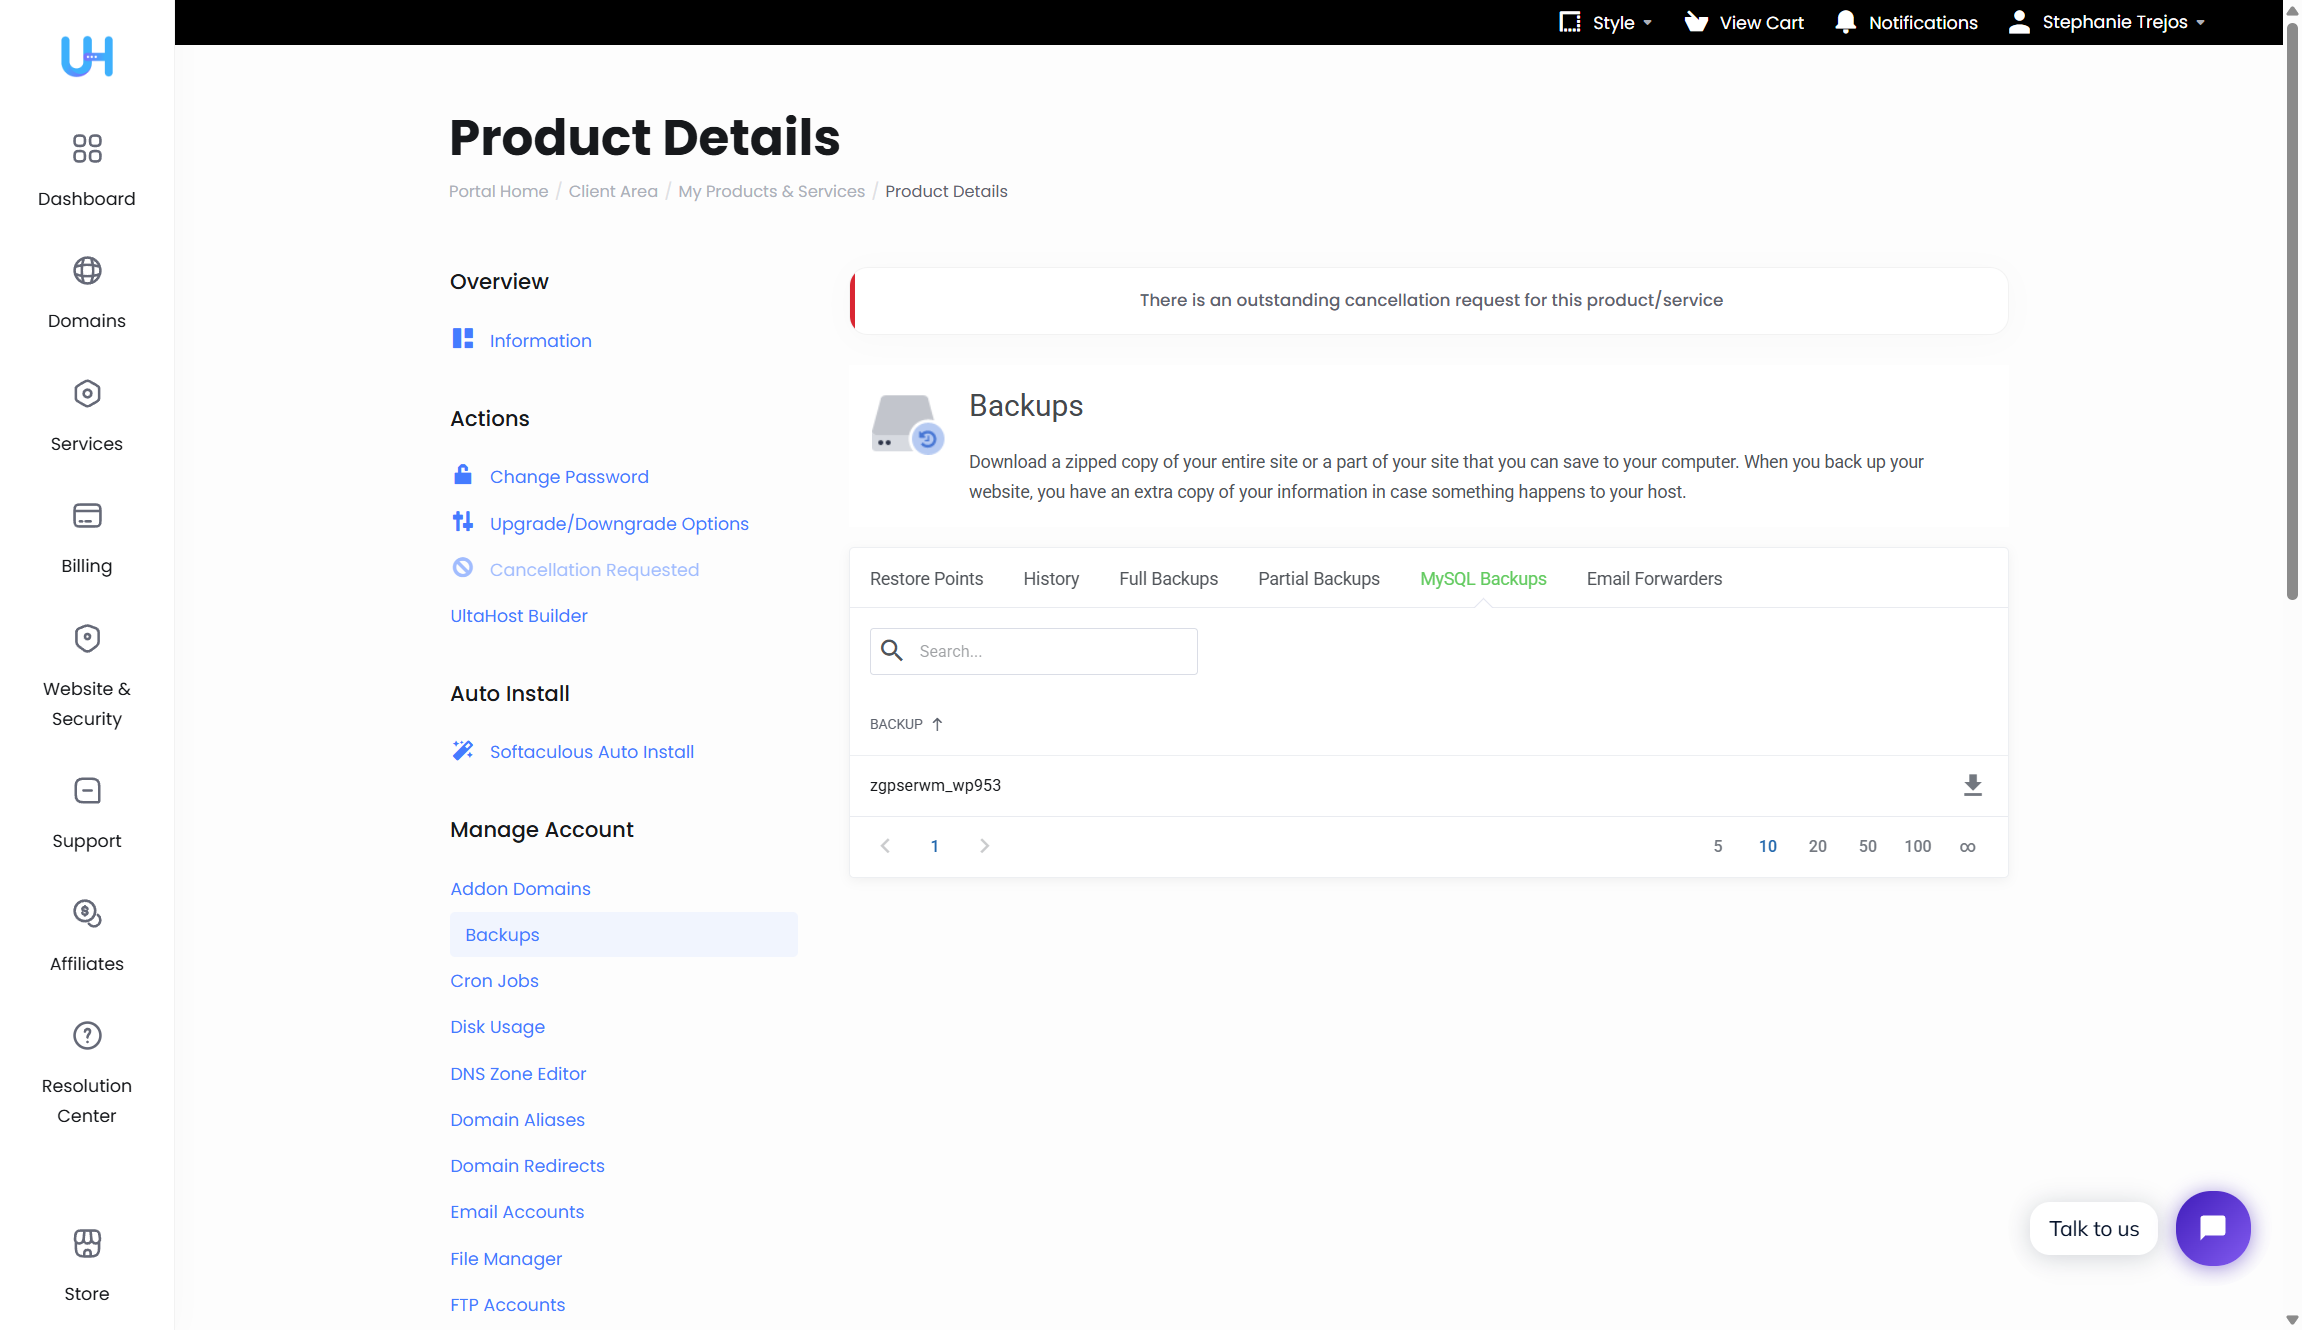Image resolution: width=2302 pixels, height=1330 pixels.
Task: Go to next page arrow
Action: pyautogui.click(x=984, y=846)
